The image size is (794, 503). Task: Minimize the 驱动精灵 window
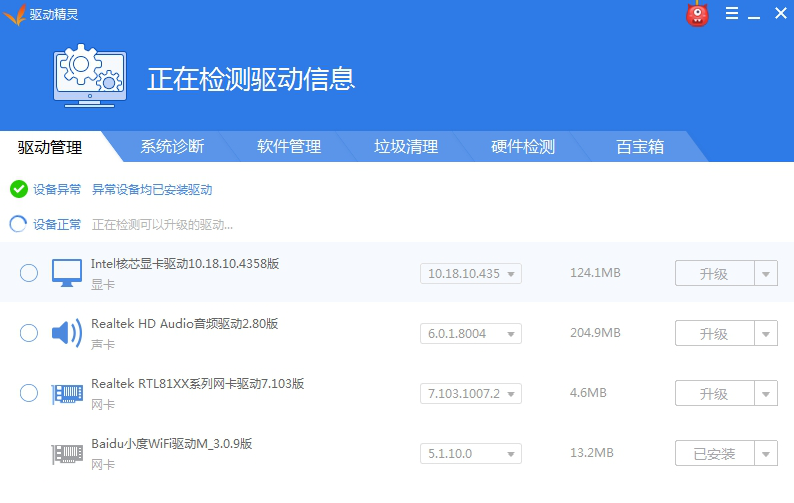pos(754,16)
